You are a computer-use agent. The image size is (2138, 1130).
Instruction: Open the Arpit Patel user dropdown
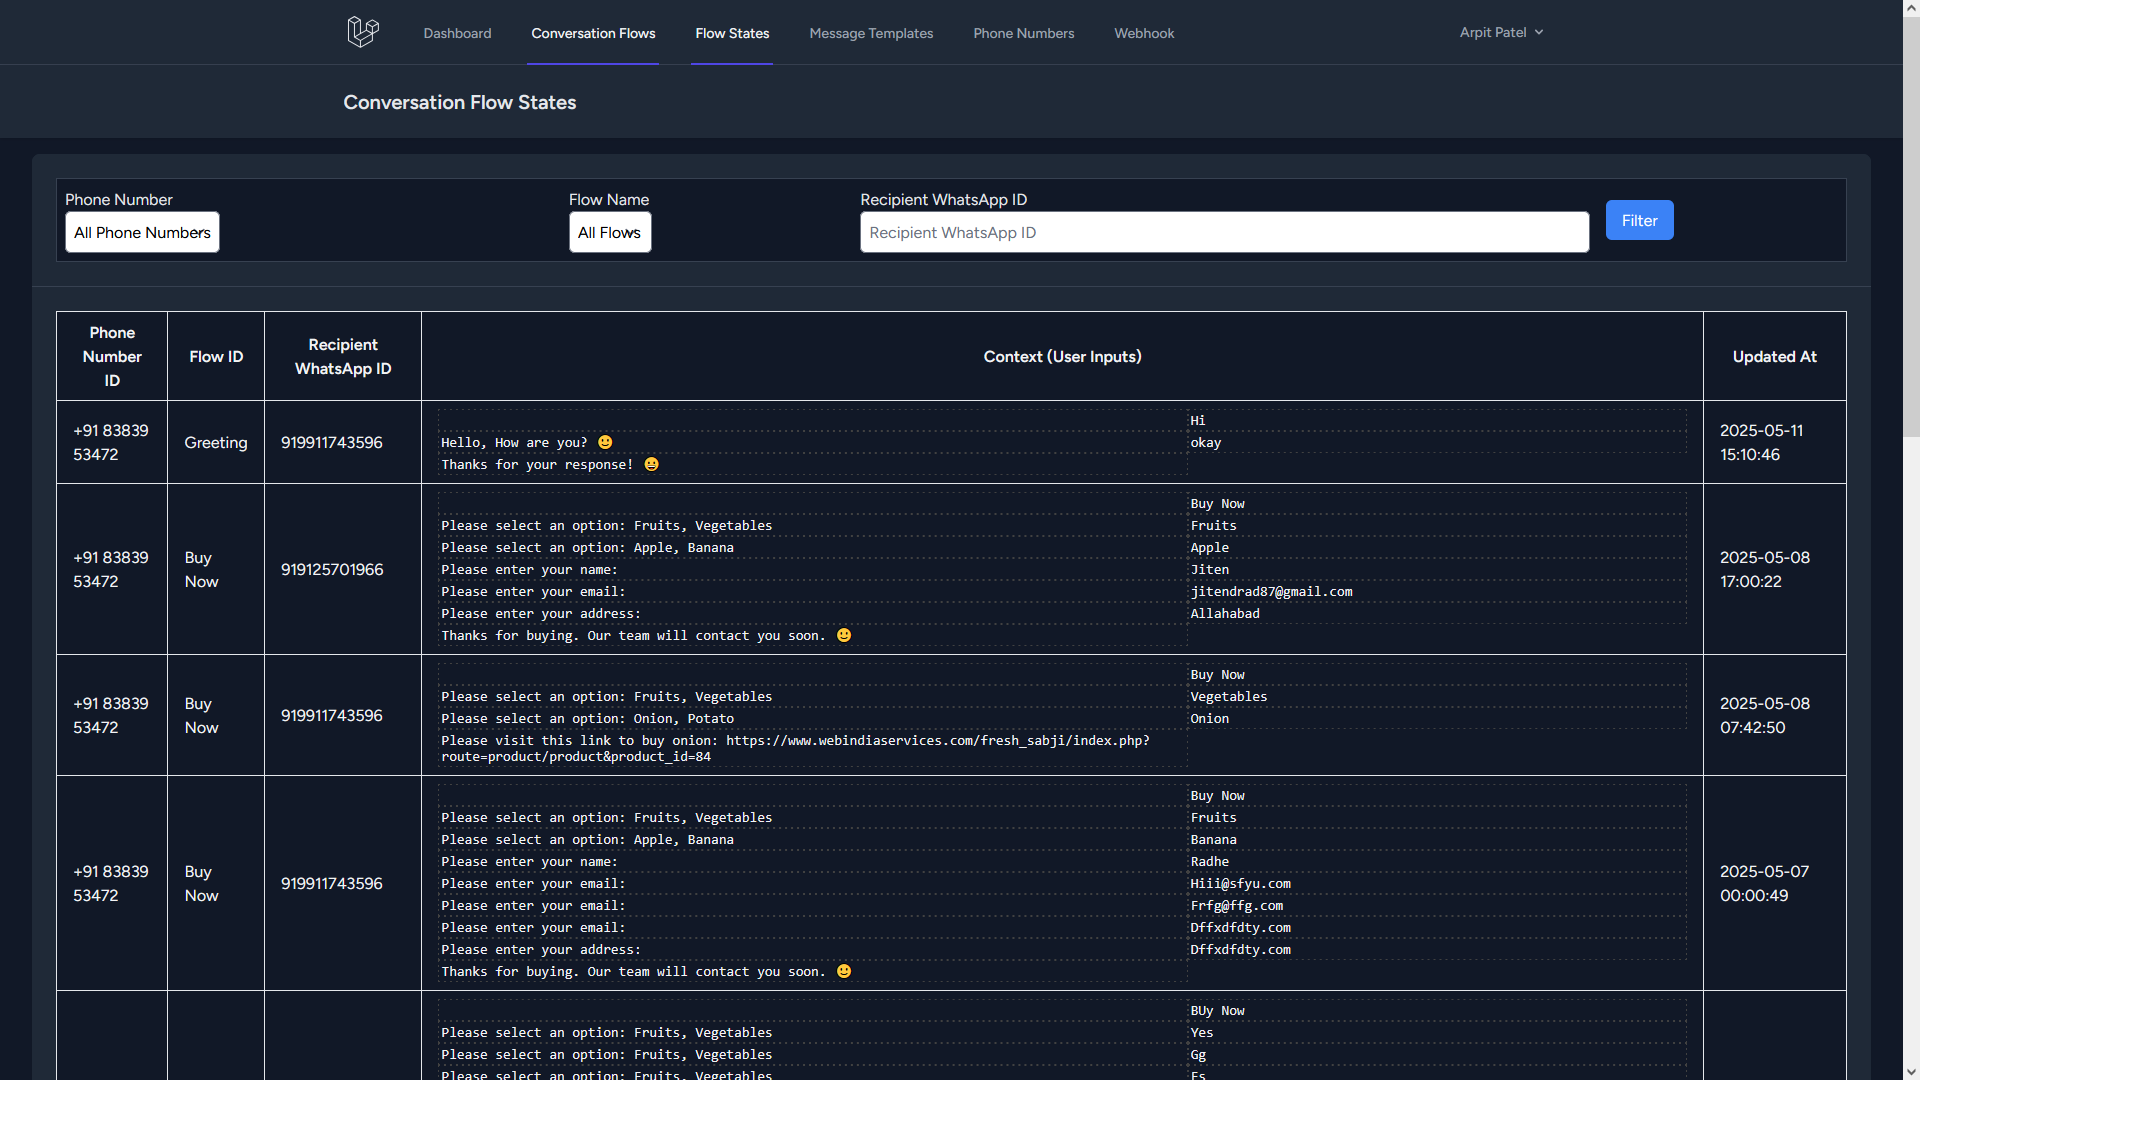point(1500,33)
